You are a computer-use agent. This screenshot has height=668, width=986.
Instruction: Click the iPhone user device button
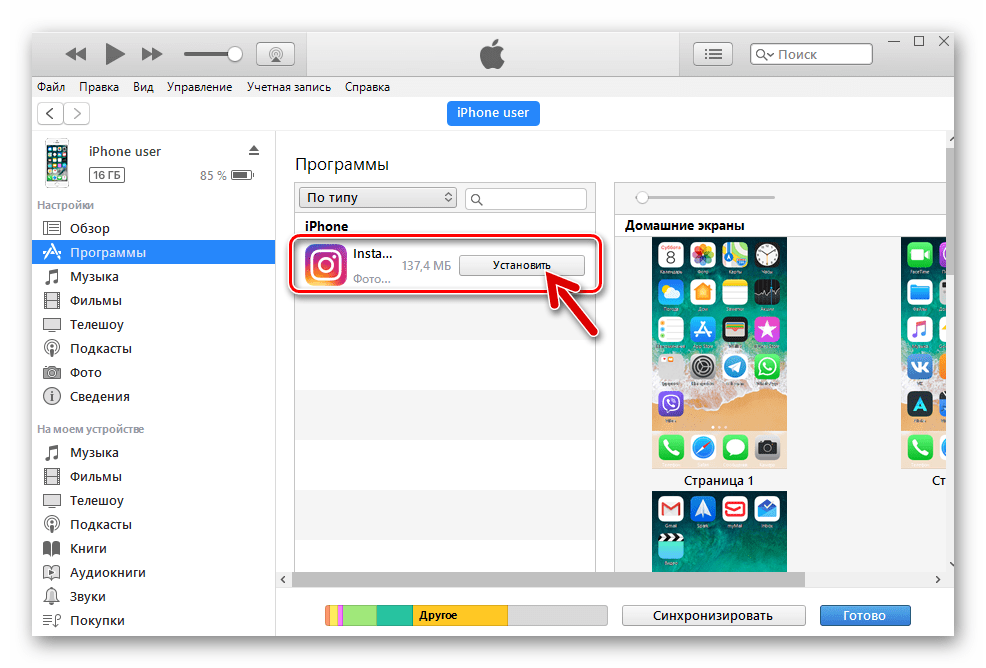pyautogui.click(x=493, y=113)
